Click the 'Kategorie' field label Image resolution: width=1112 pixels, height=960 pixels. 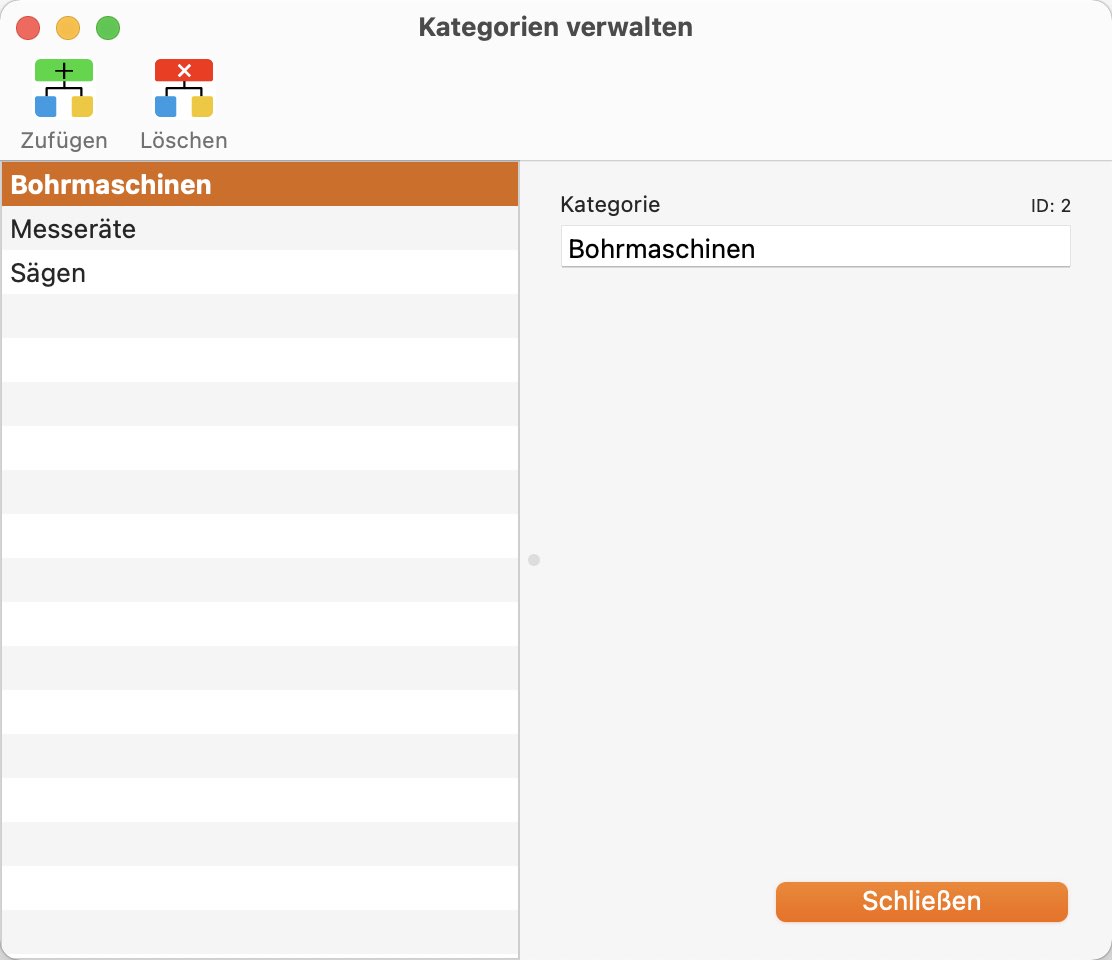click(x=610, y=205)
